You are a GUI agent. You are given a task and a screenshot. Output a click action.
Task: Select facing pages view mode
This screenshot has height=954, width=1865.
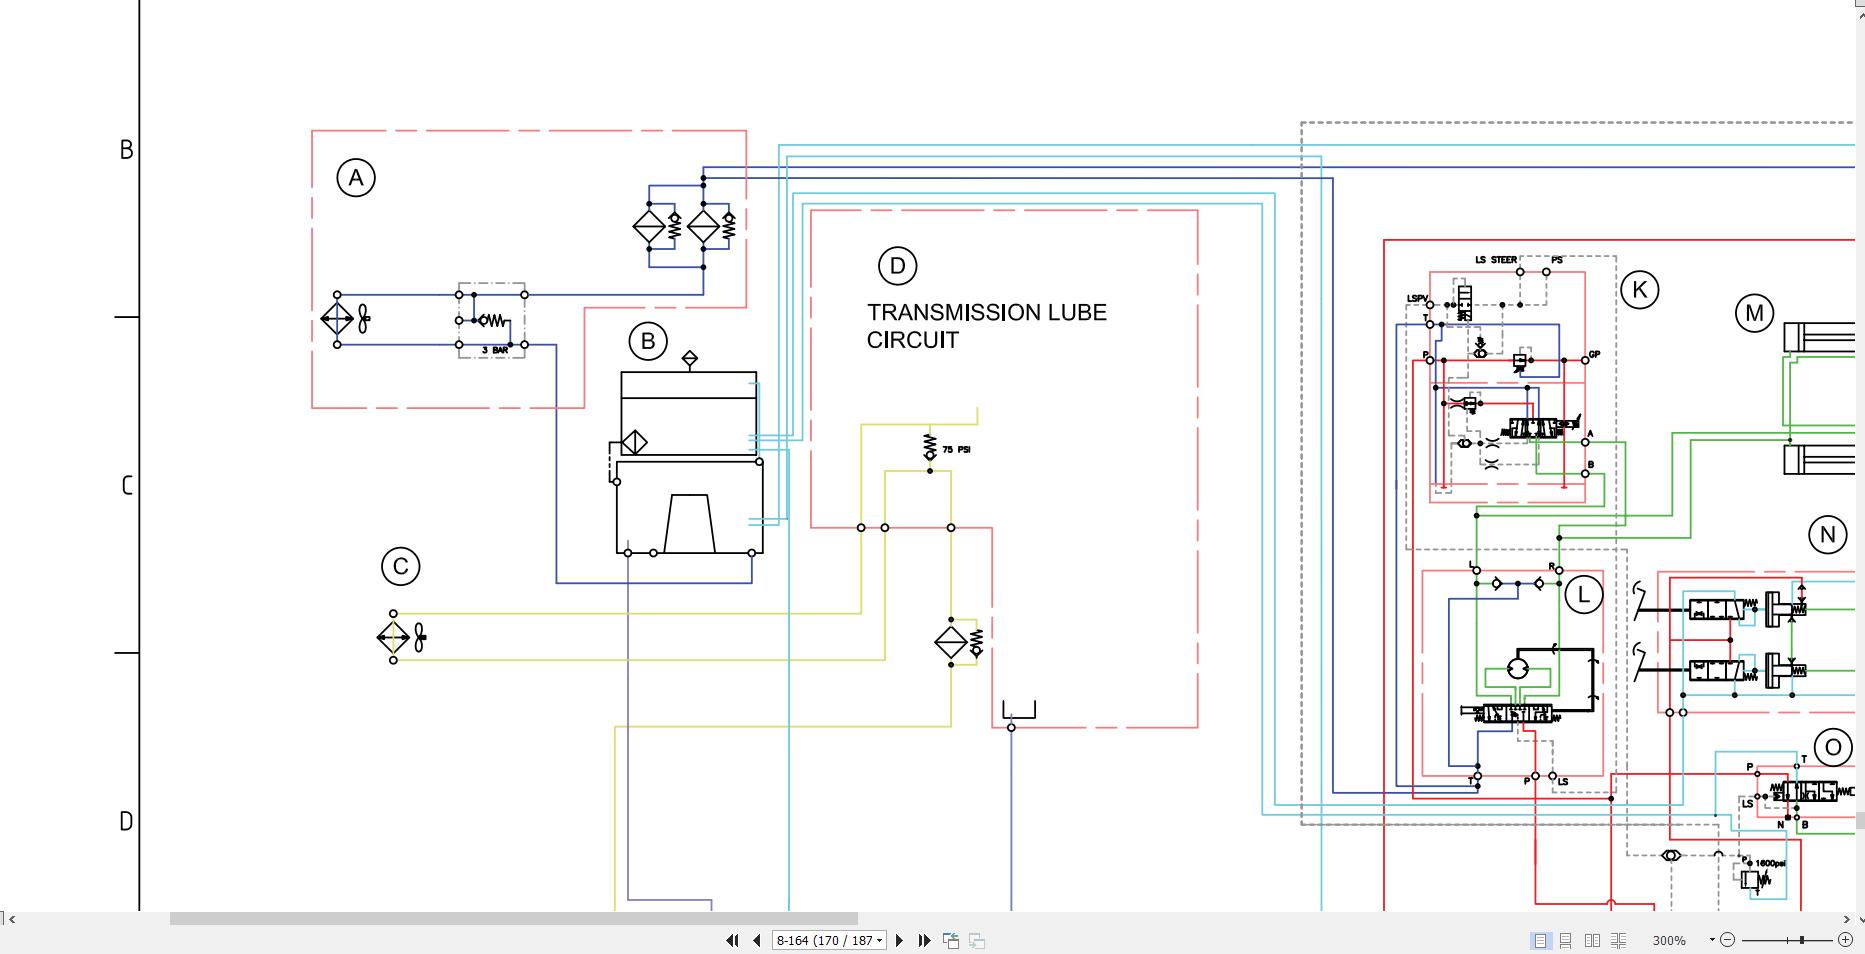1592,940
